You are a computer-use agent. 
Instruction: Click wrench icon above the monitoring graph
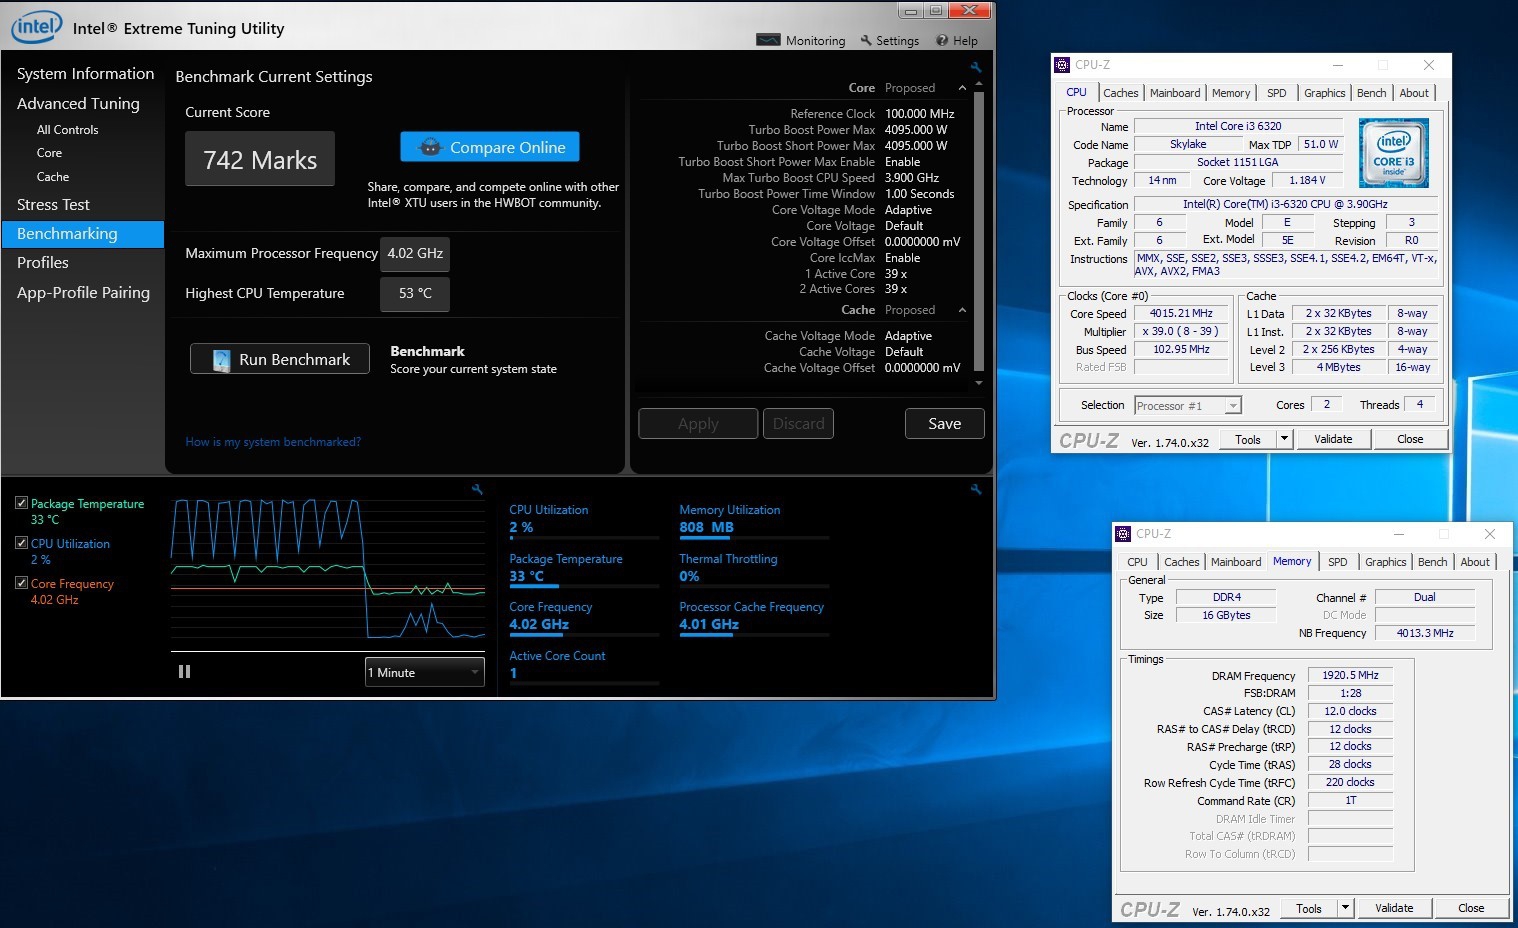tap(477, 489)
